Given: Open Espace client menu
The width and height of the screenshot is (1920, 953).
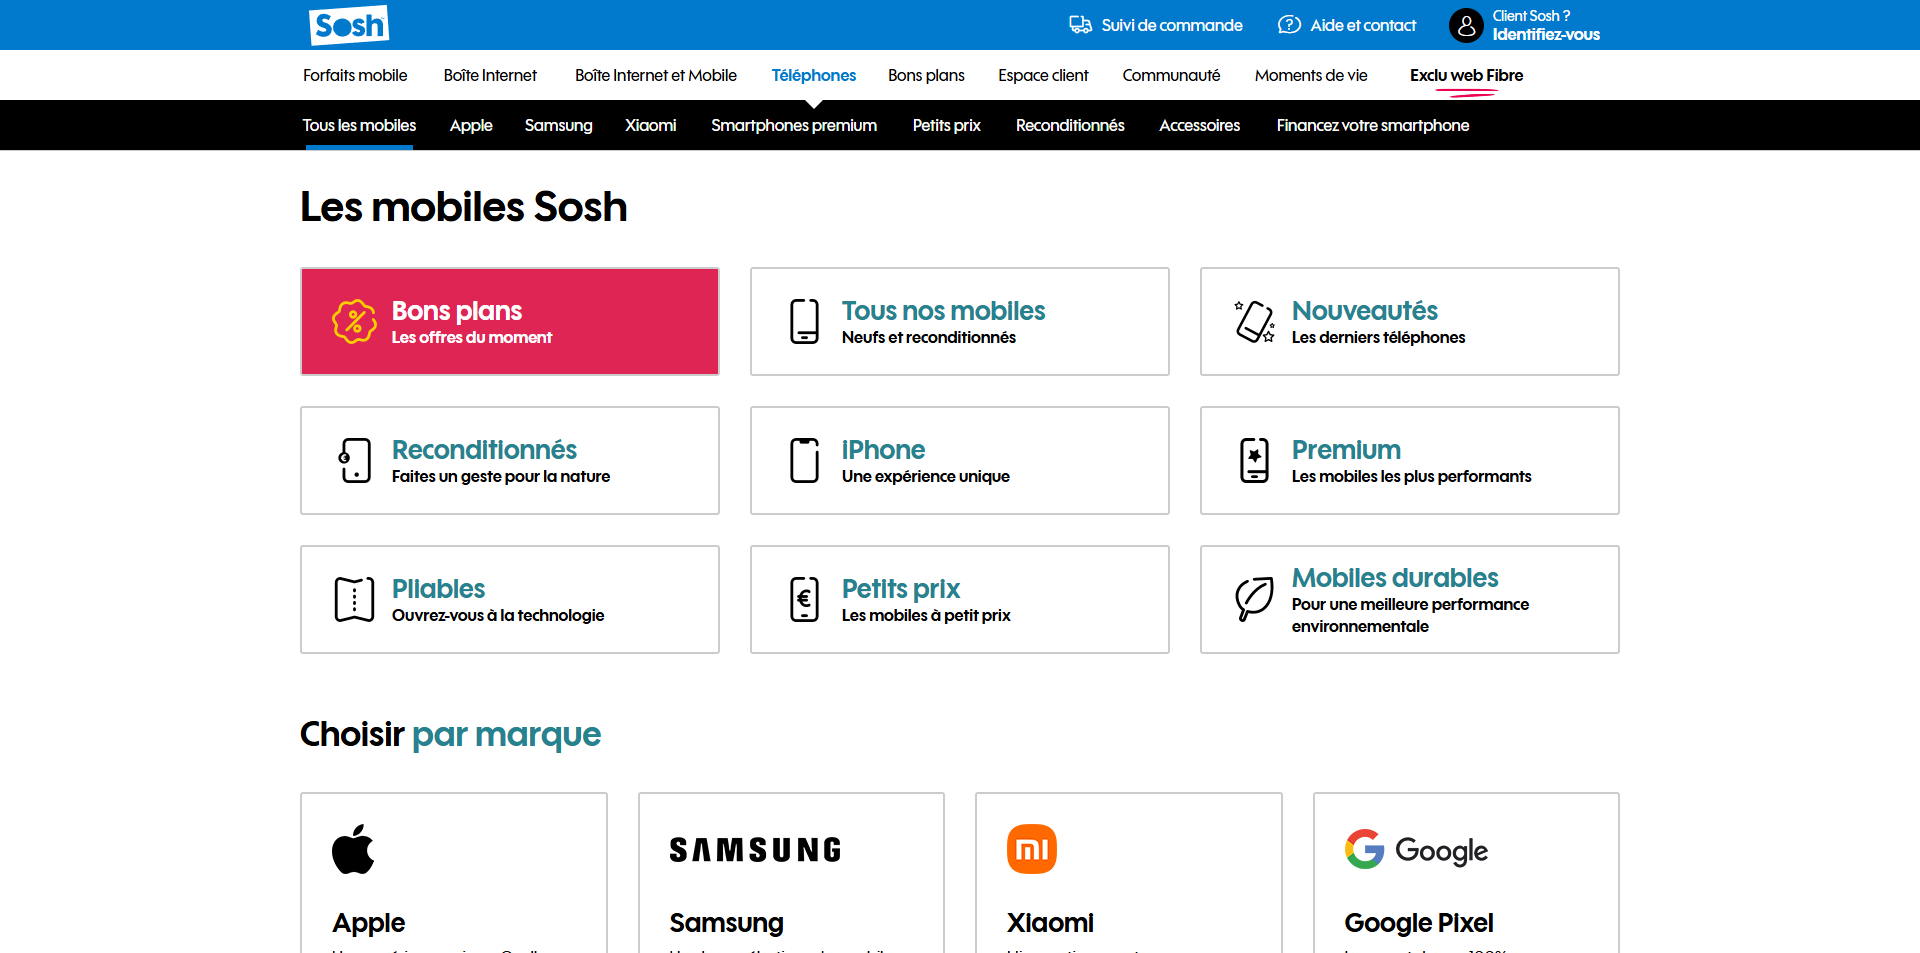Looking at the screenshot, I should coord(1043,75).
